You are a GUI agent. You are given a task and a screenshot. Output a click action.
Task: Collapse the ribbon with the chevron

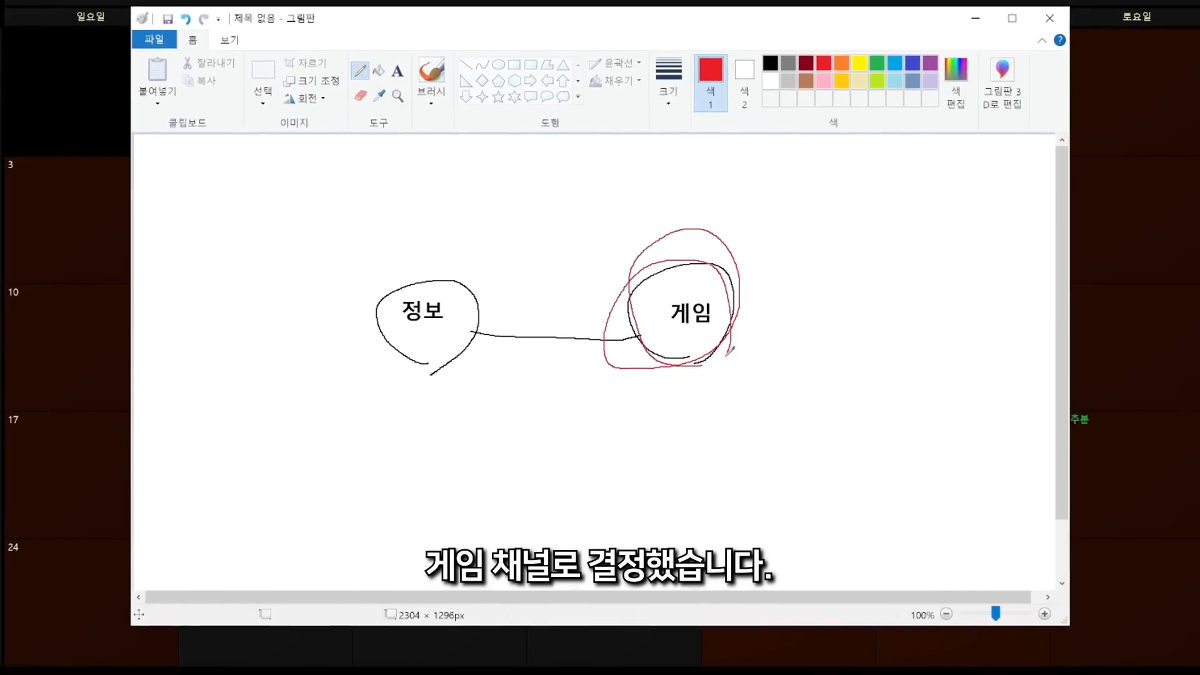pos(1042,40)
